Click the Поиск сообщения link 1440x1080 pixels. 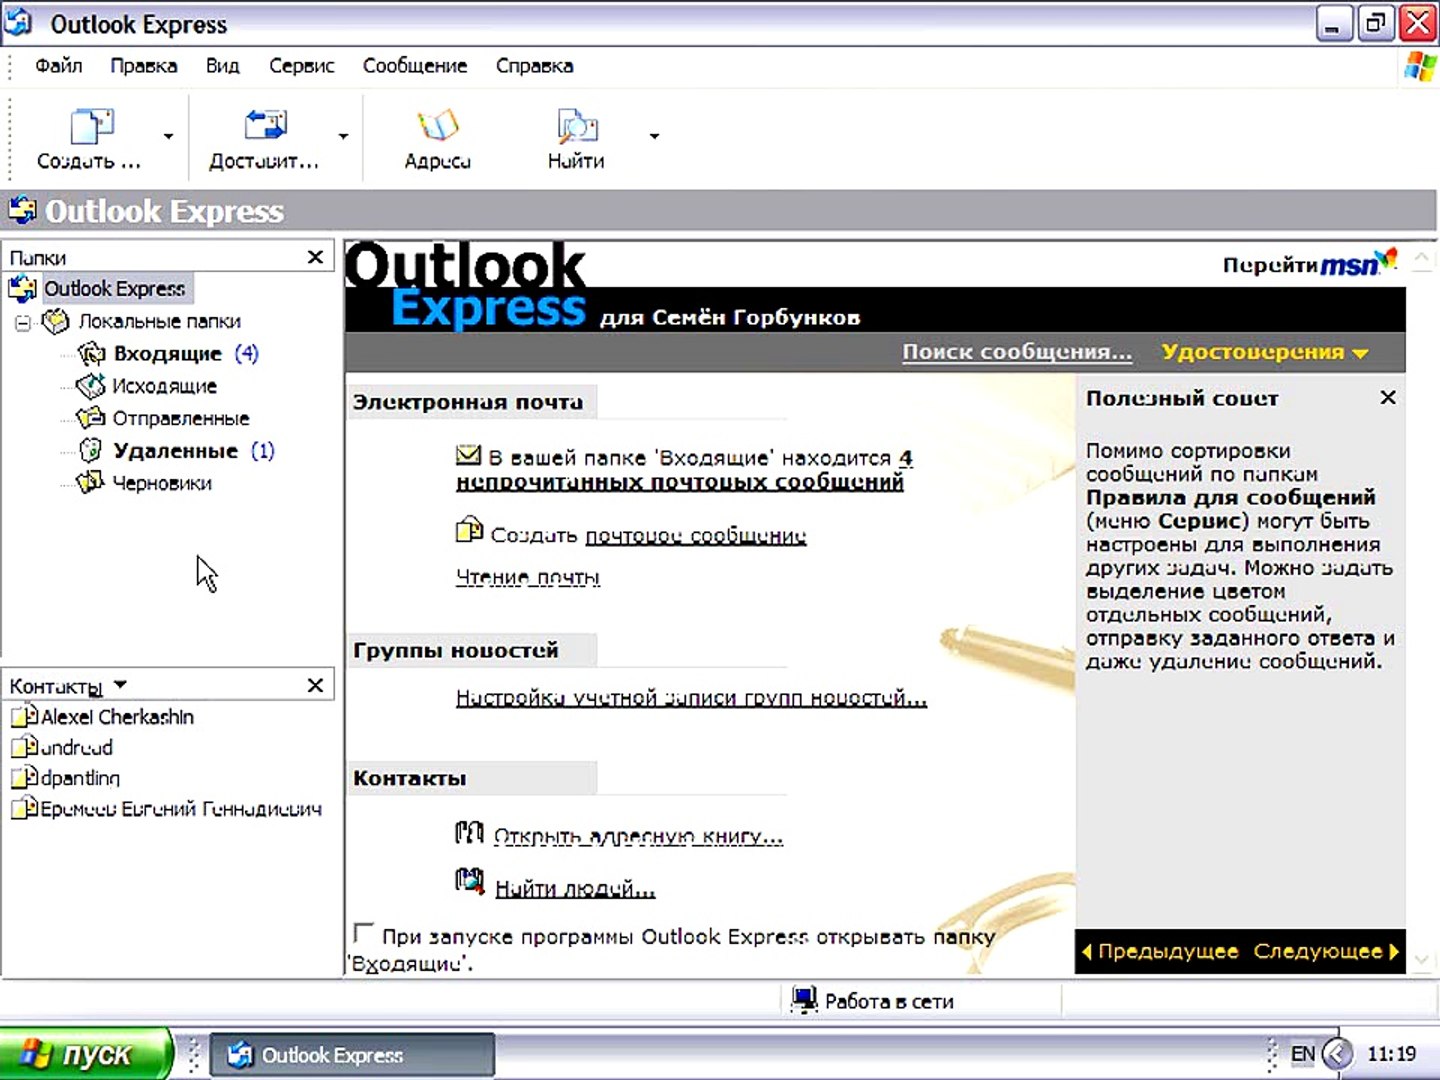tap(1017, 352)
